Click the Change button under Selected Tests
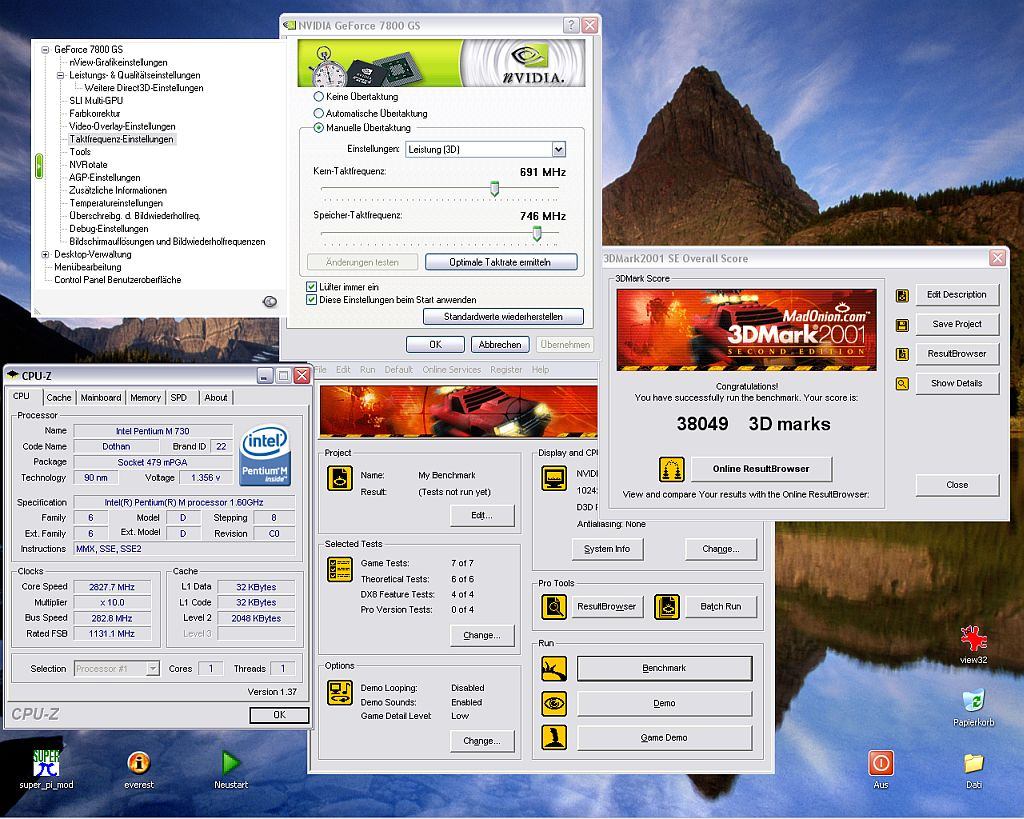 [482, 635]
